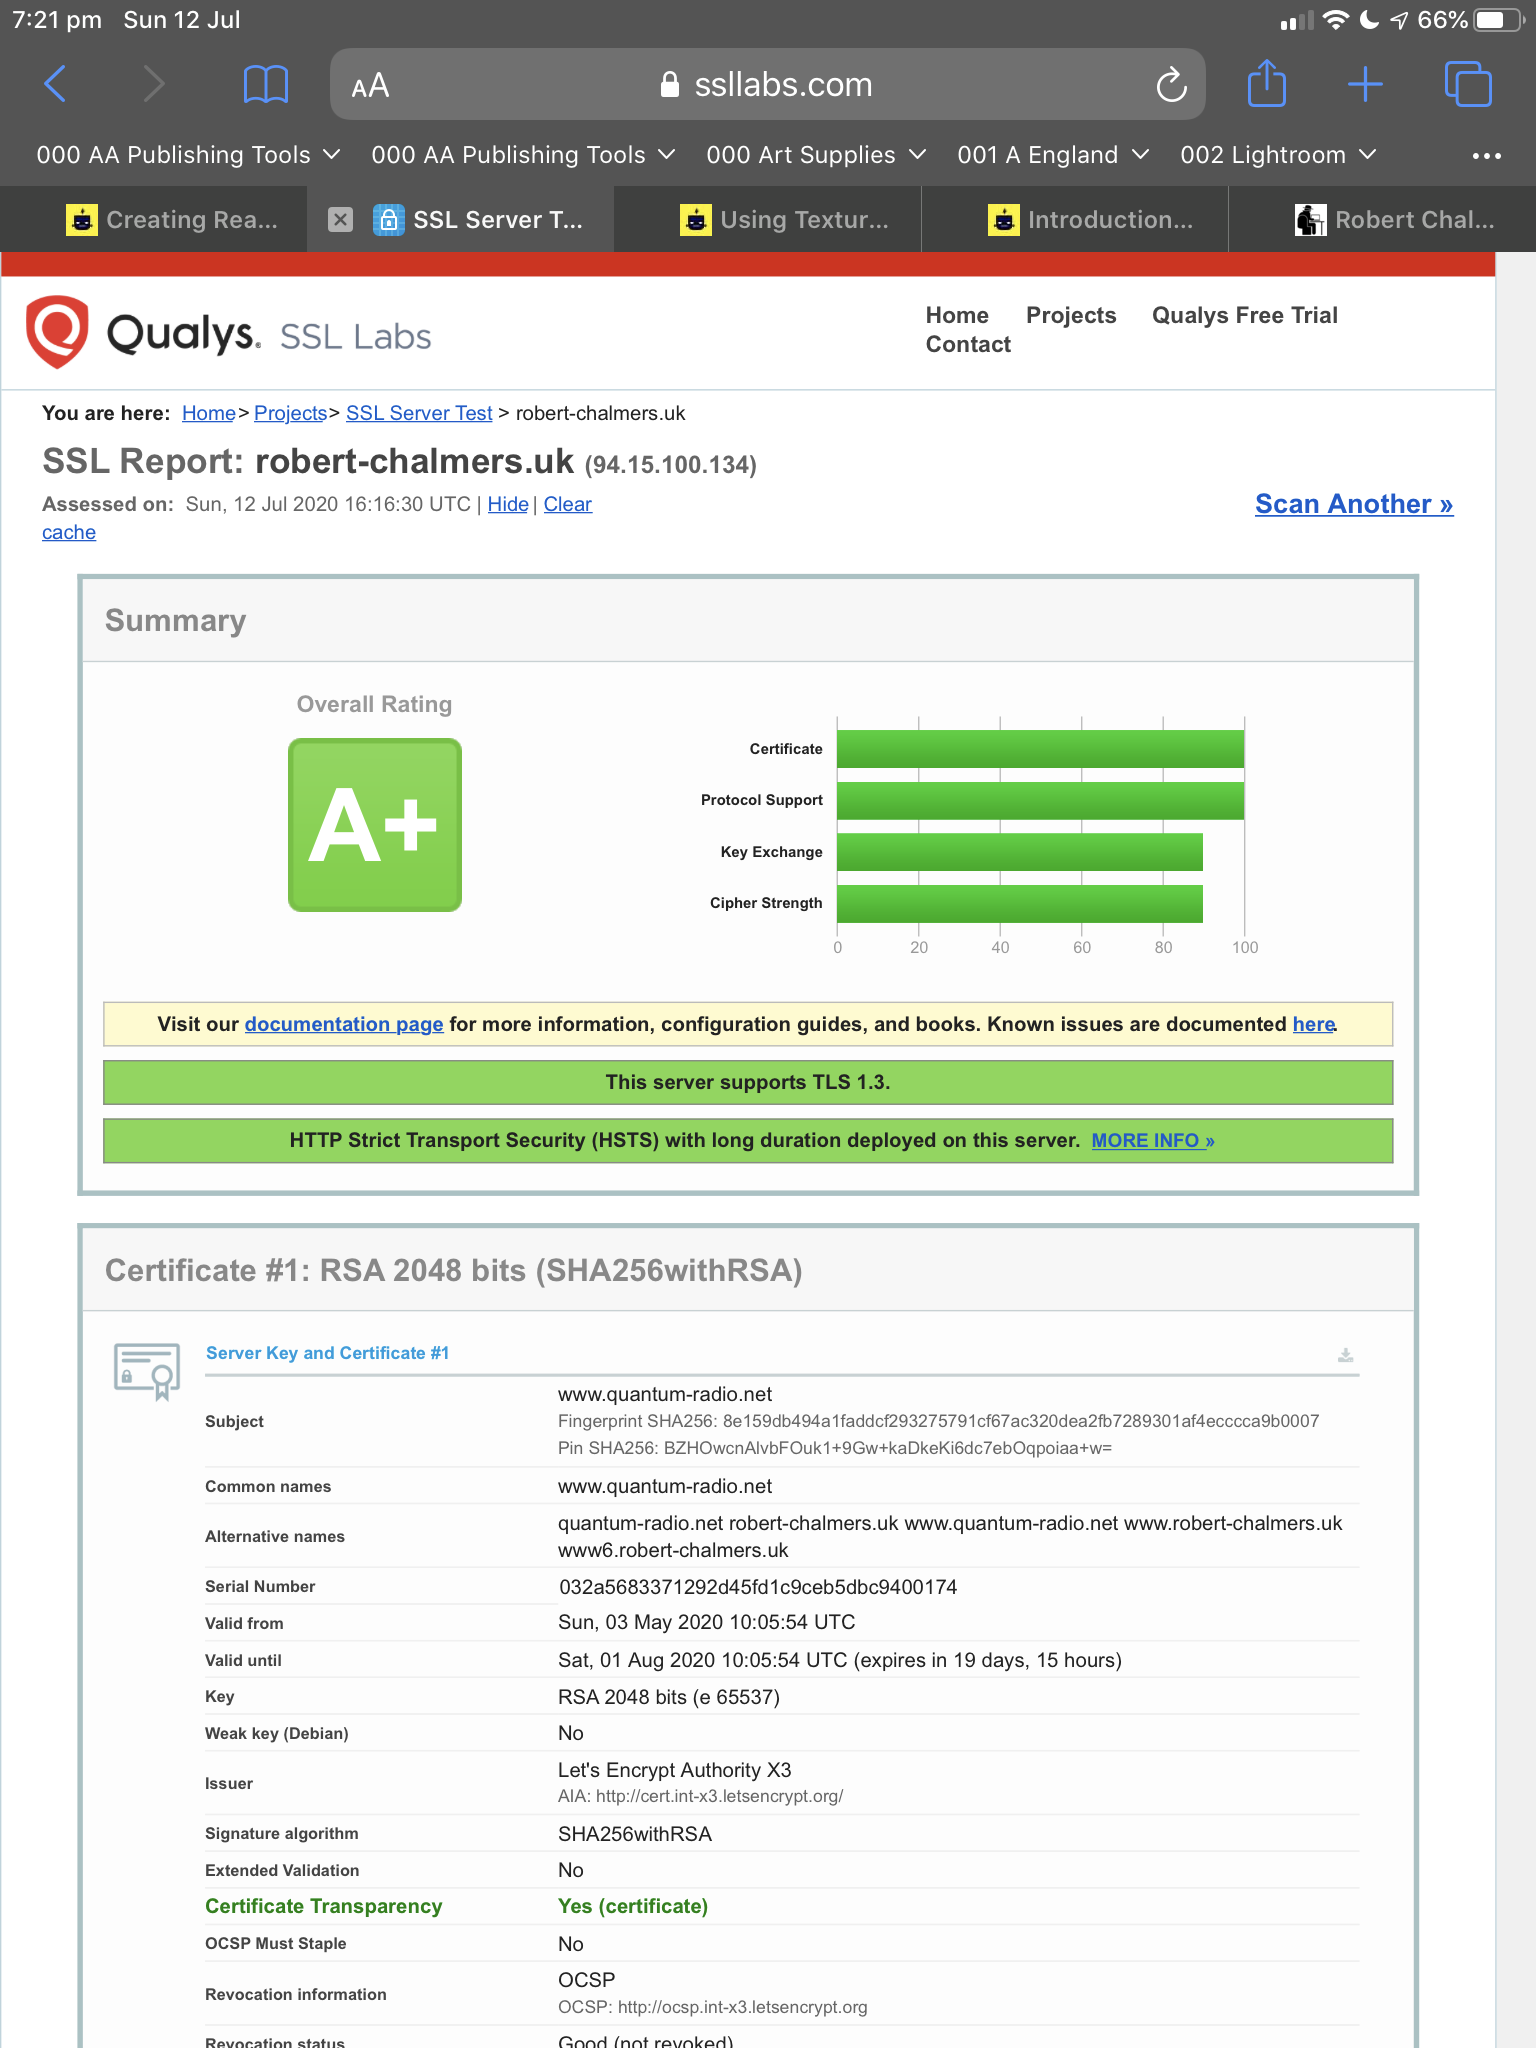Tap the Let's Encrypt Authority X3 issuer
1536x2048 pixels.
pyautogui.click(x=675, y=1770)
